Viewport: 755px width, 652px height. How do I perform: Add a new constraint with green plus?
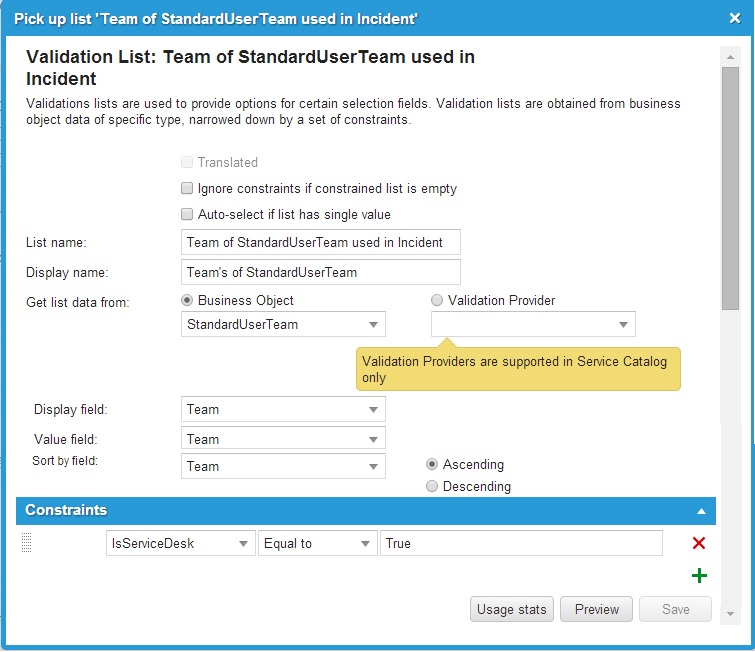[x=699, y=575]
